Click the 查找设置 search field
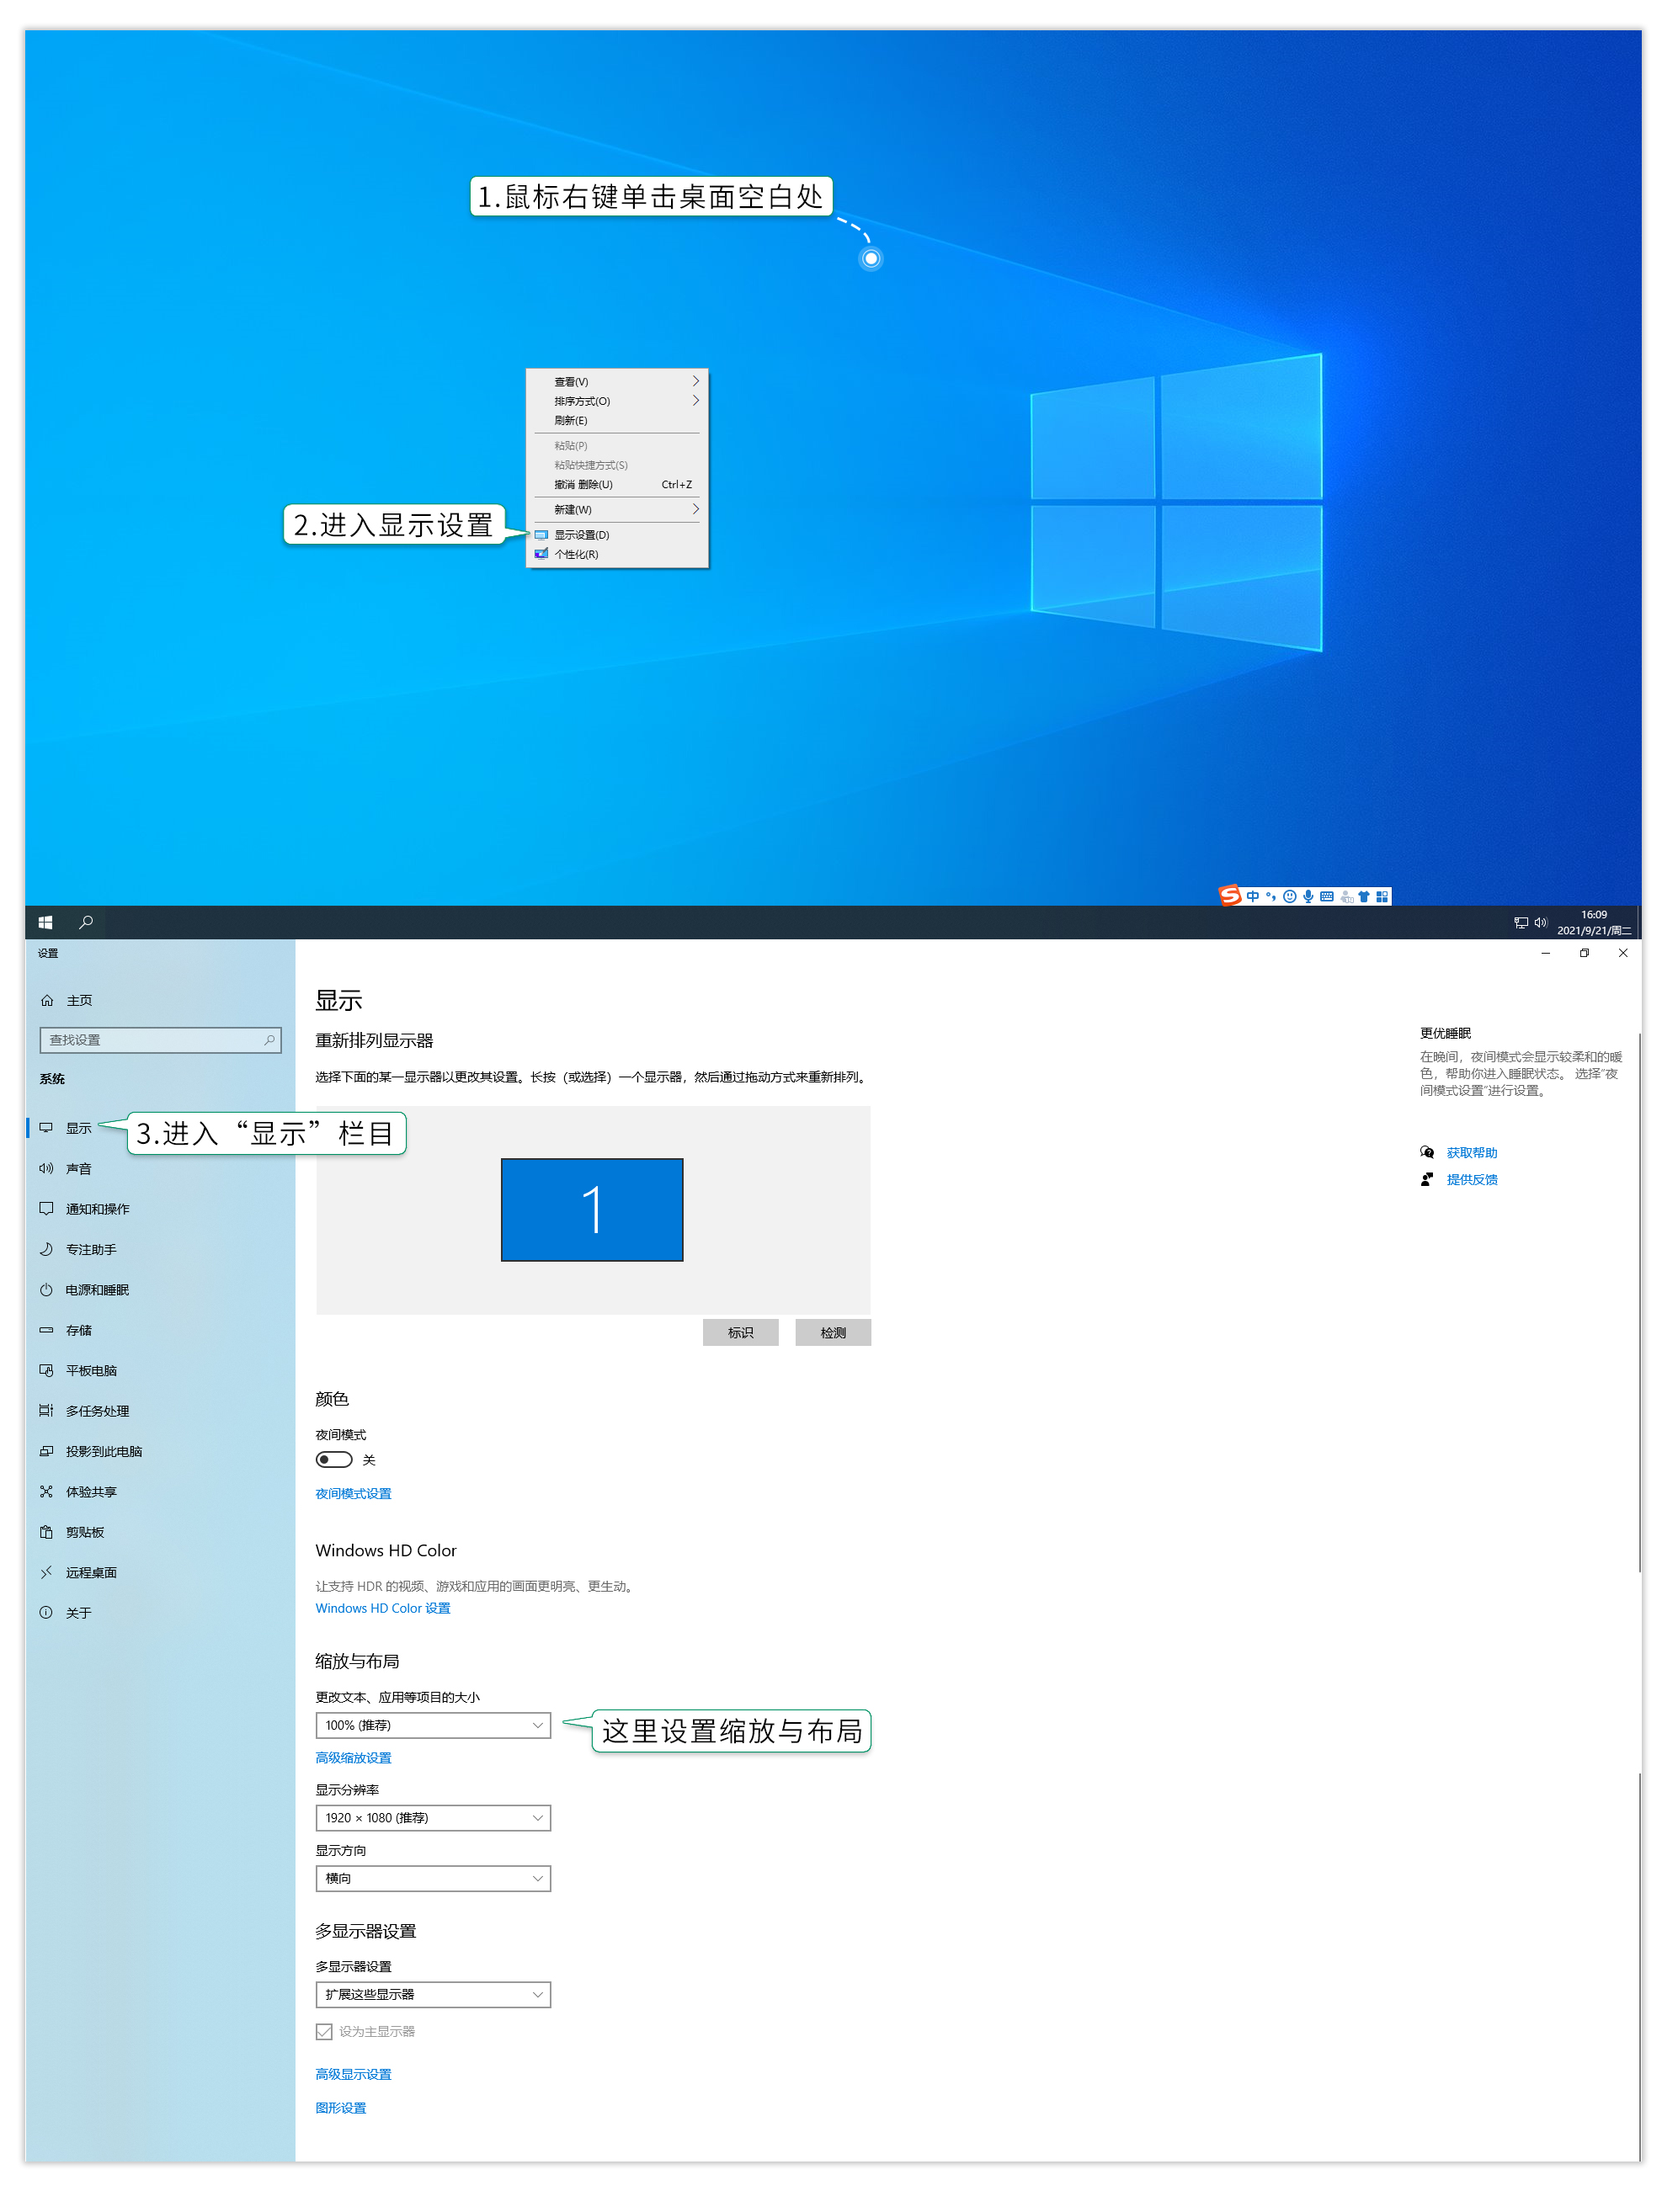Image resolution: width=1662 pixels, height=2212 pixels. 155,1040
